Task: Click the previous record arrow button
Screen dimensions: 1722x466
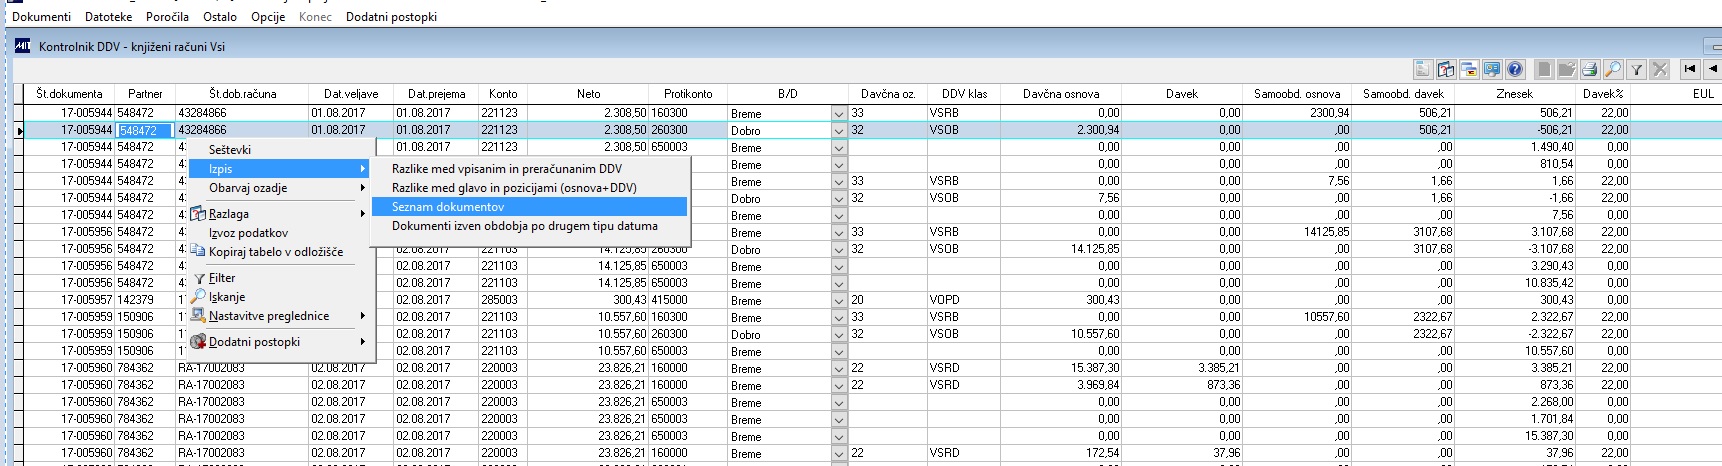Action: (1713, 69)
